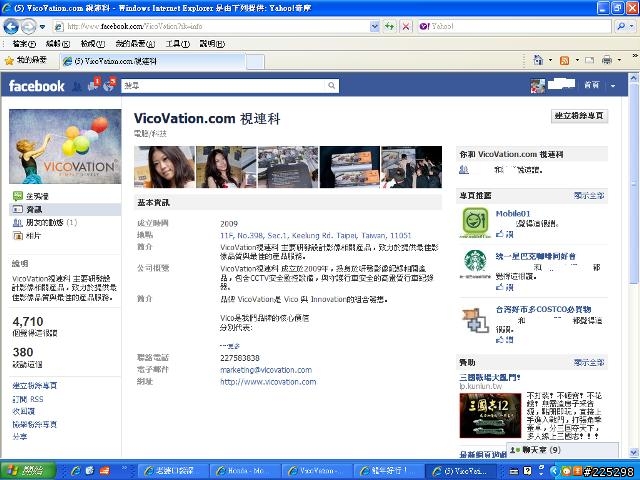Open the first photo thumbnail of woman
The image size is (640, 480).
(x=164, y=167)
